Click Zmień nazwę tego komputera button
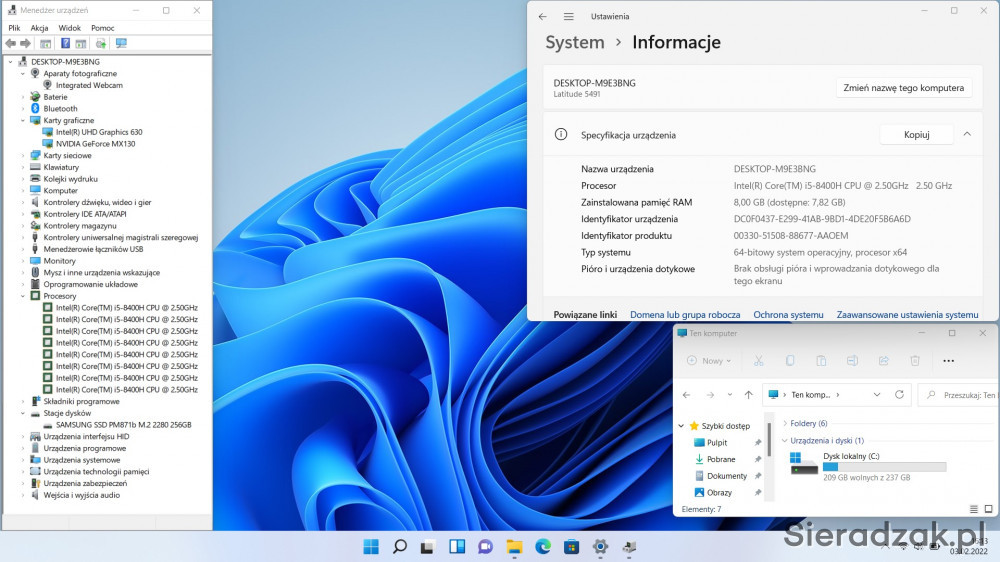The height and width of the screenshot is (562, 1000). pyautogui.click(x=903, y=88)
